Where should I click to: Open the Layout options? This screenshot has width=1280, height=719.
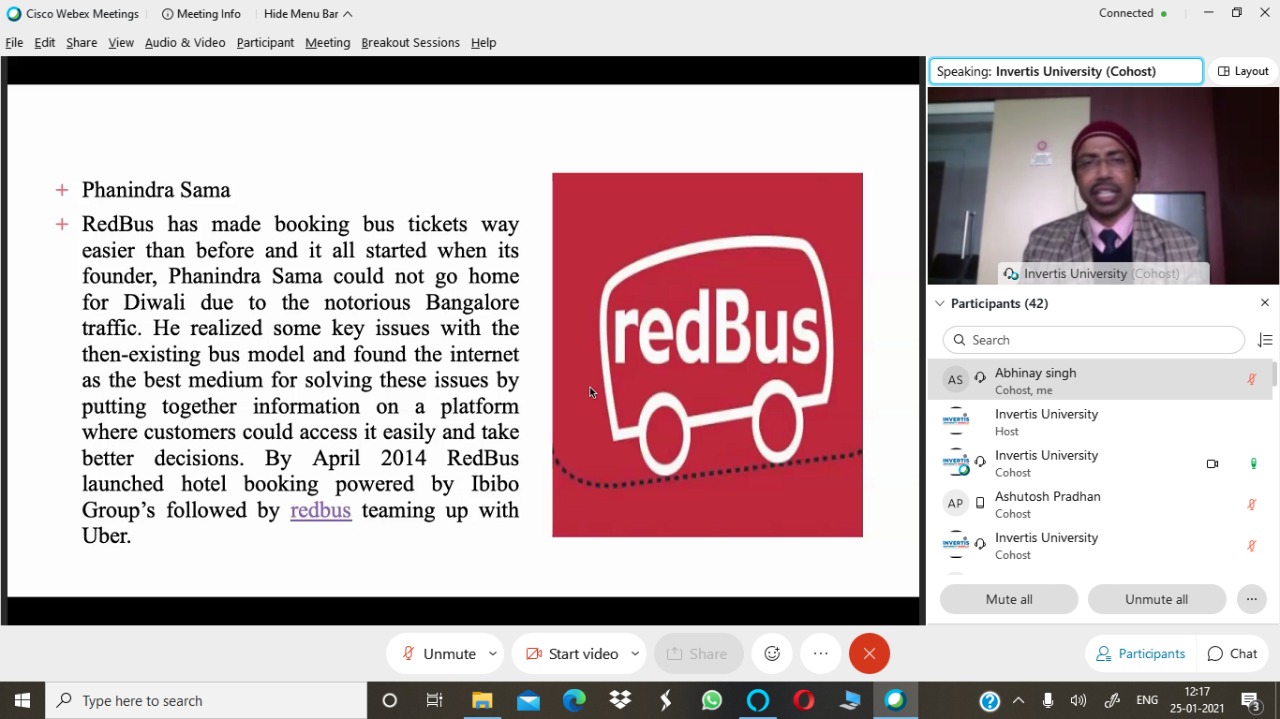click(1243, 71)
